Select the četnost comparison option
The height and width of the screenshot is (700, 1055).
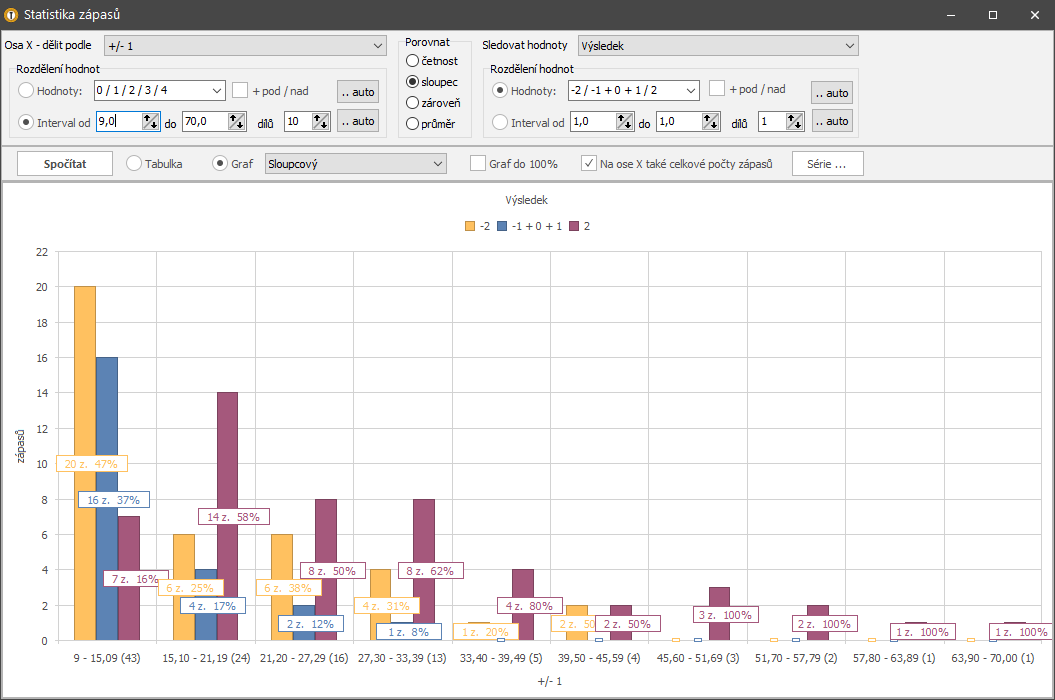tap(412, 61)
